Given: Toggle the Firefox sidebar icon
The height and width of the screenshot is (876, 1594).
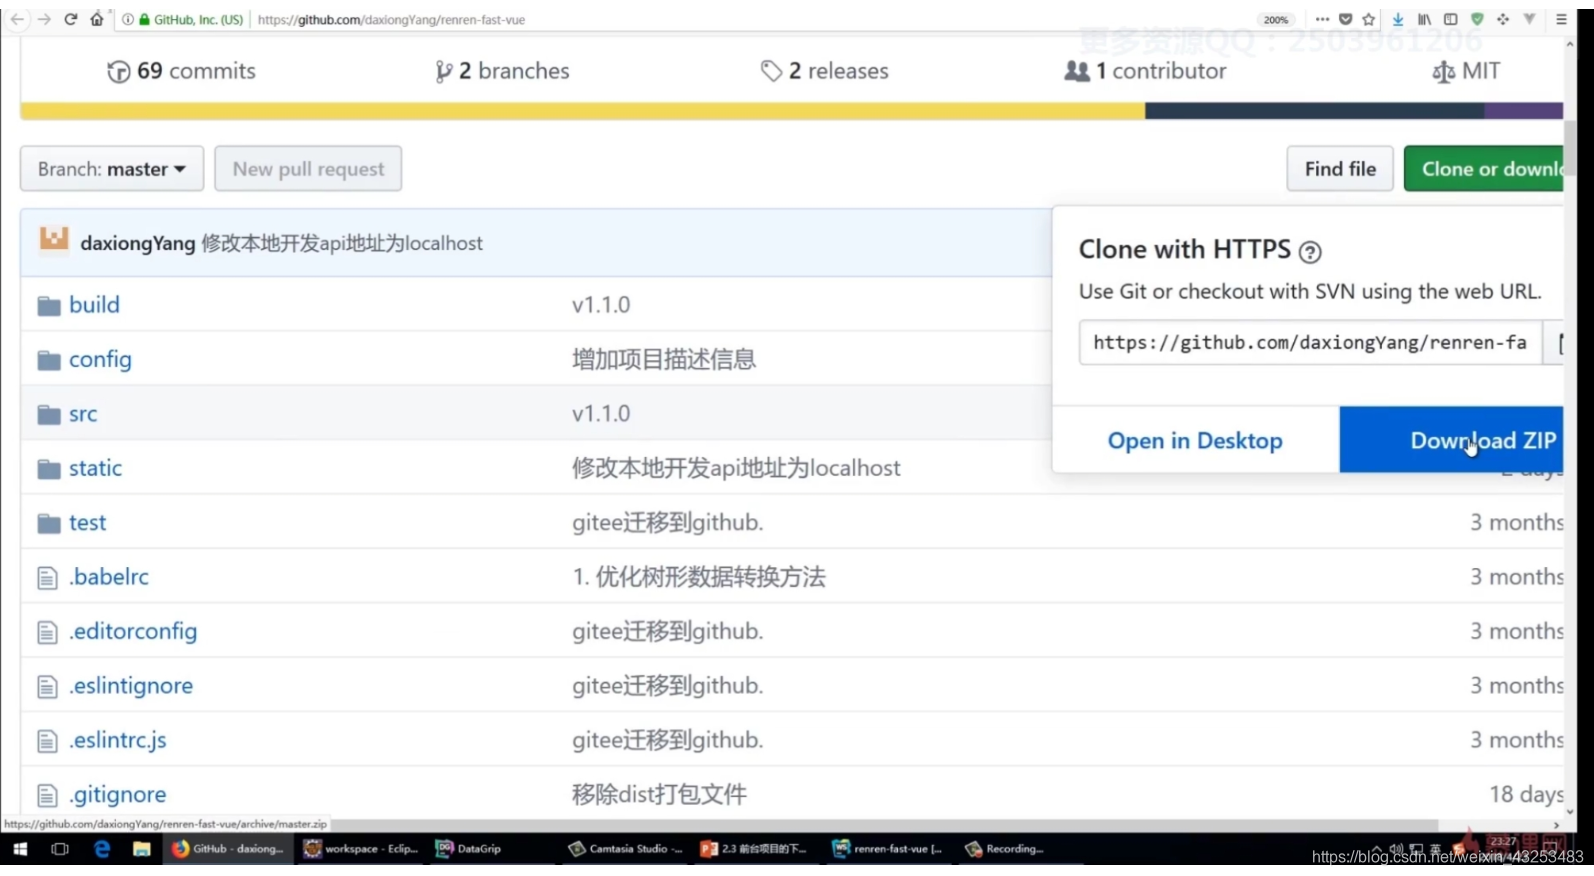Looking at the screenshot, I should (x=1450, y=19).
